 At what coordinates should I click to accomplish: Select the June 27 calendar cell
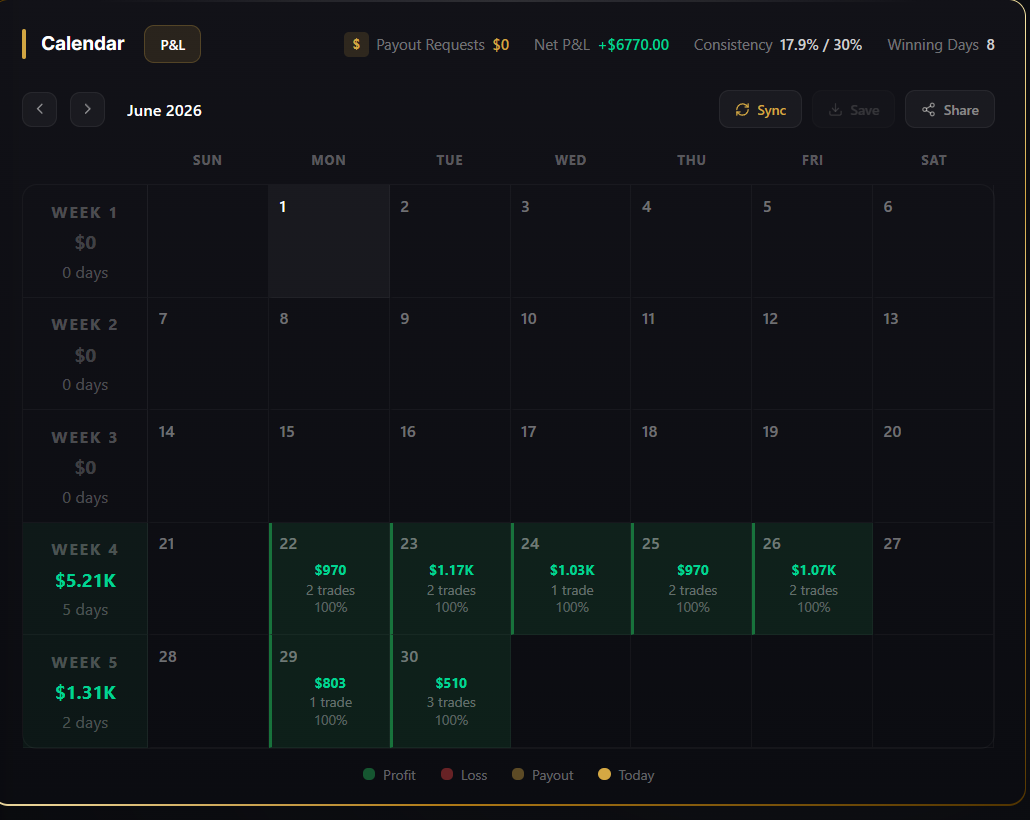(x=933, y=579)
